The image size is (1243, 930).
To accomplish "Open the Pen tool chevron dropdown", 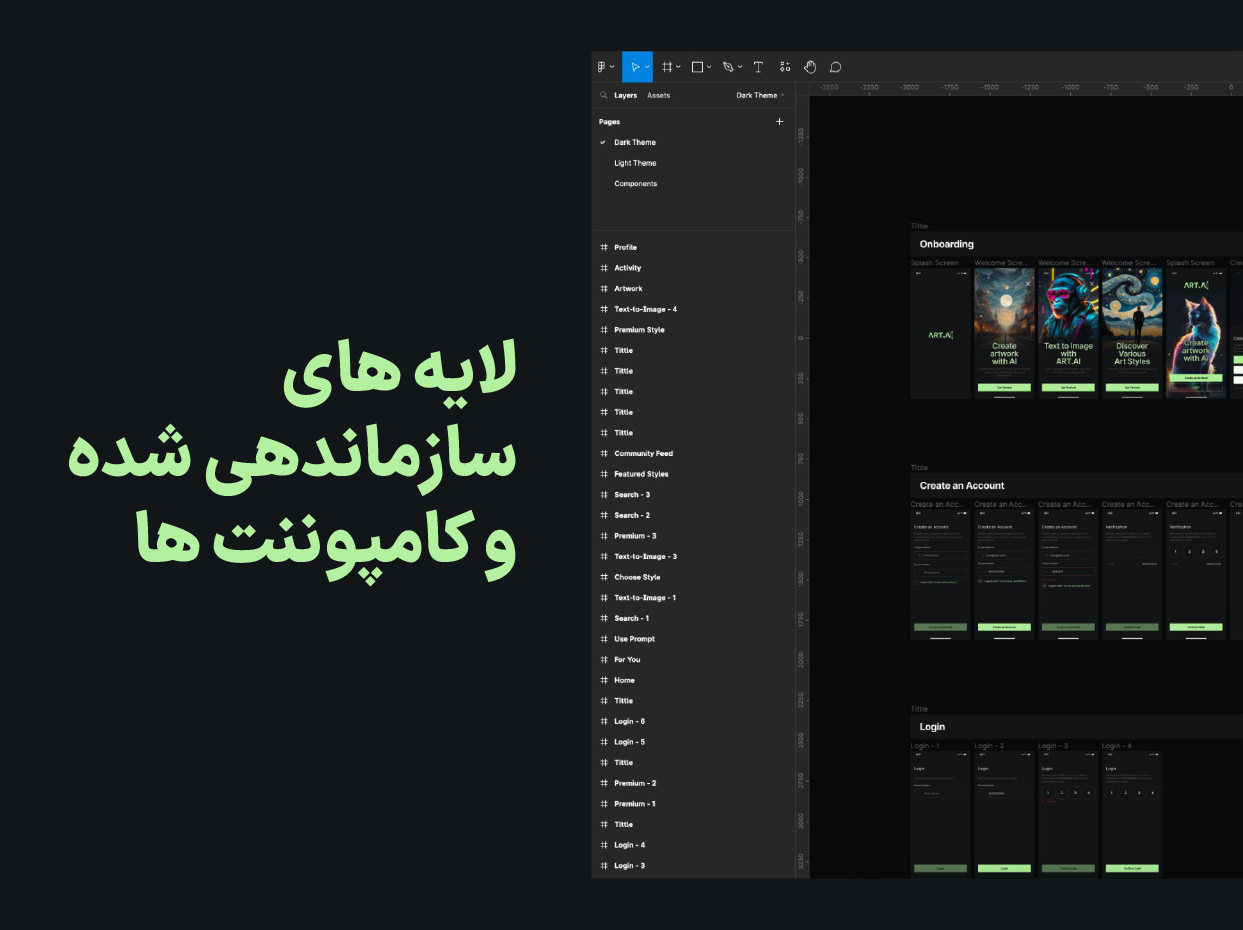I will coord(740,68).
